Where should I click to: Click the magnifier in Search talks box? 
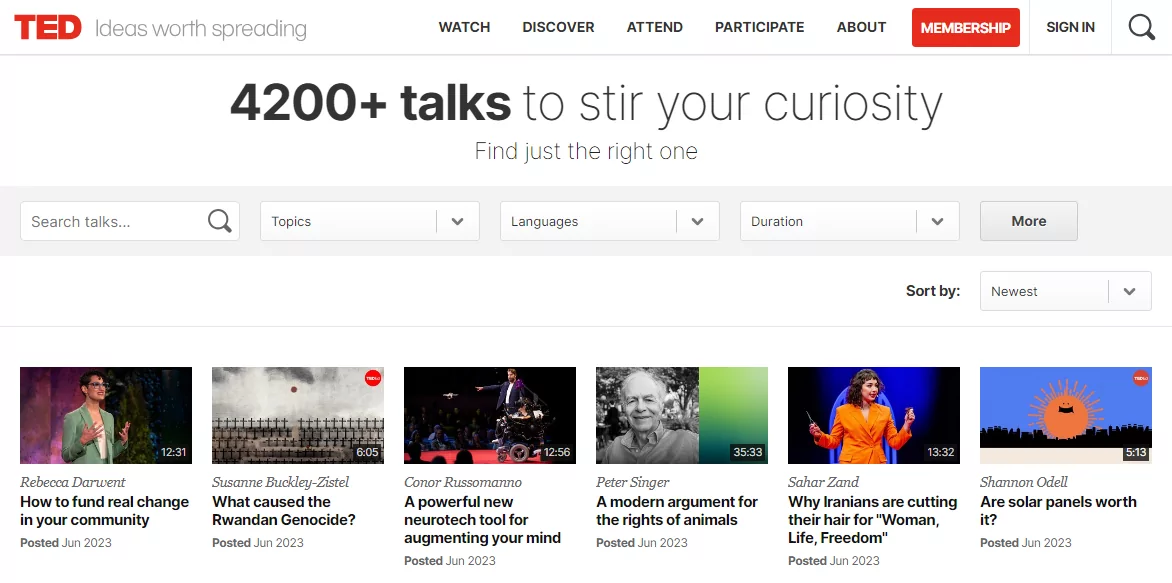[219, 221]
